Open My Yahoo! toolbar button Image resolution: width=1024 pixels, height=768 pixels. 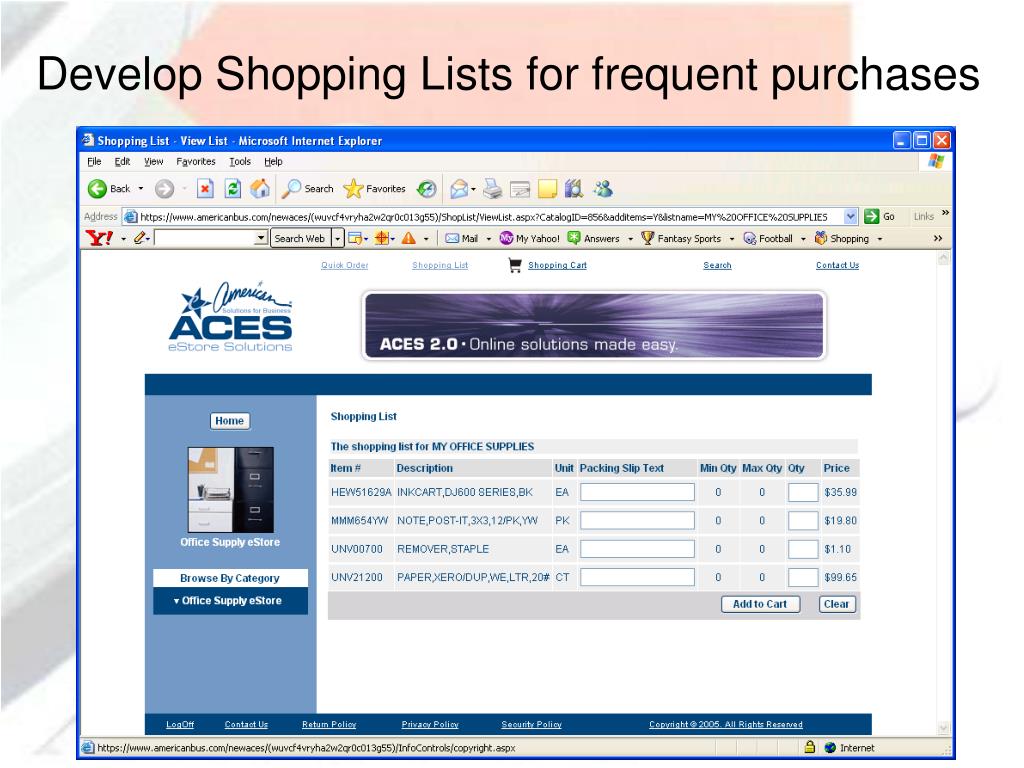click(530, 238)
